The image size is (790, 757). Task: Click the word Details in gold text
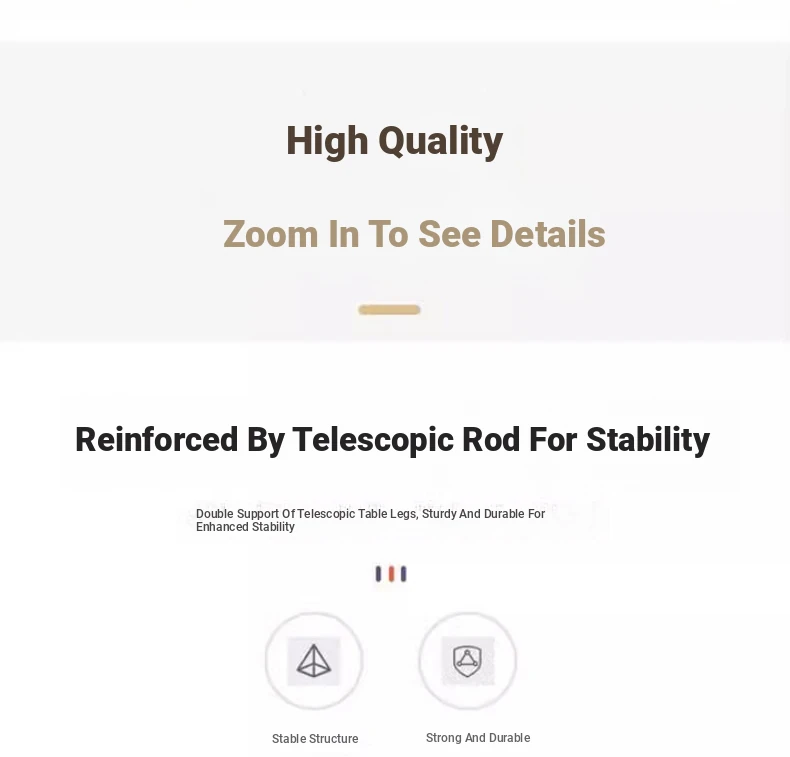coord(548,234)
